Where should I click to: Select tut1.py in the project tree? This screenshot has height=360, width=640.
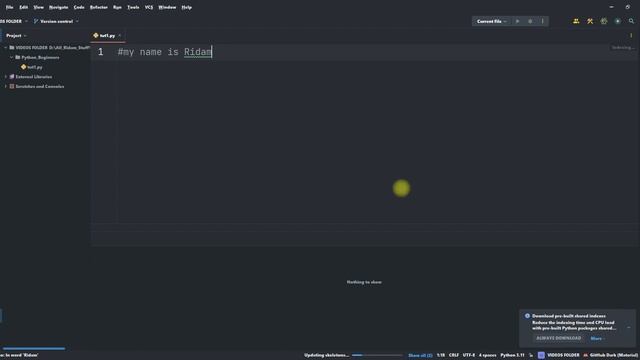coord(35,67)
